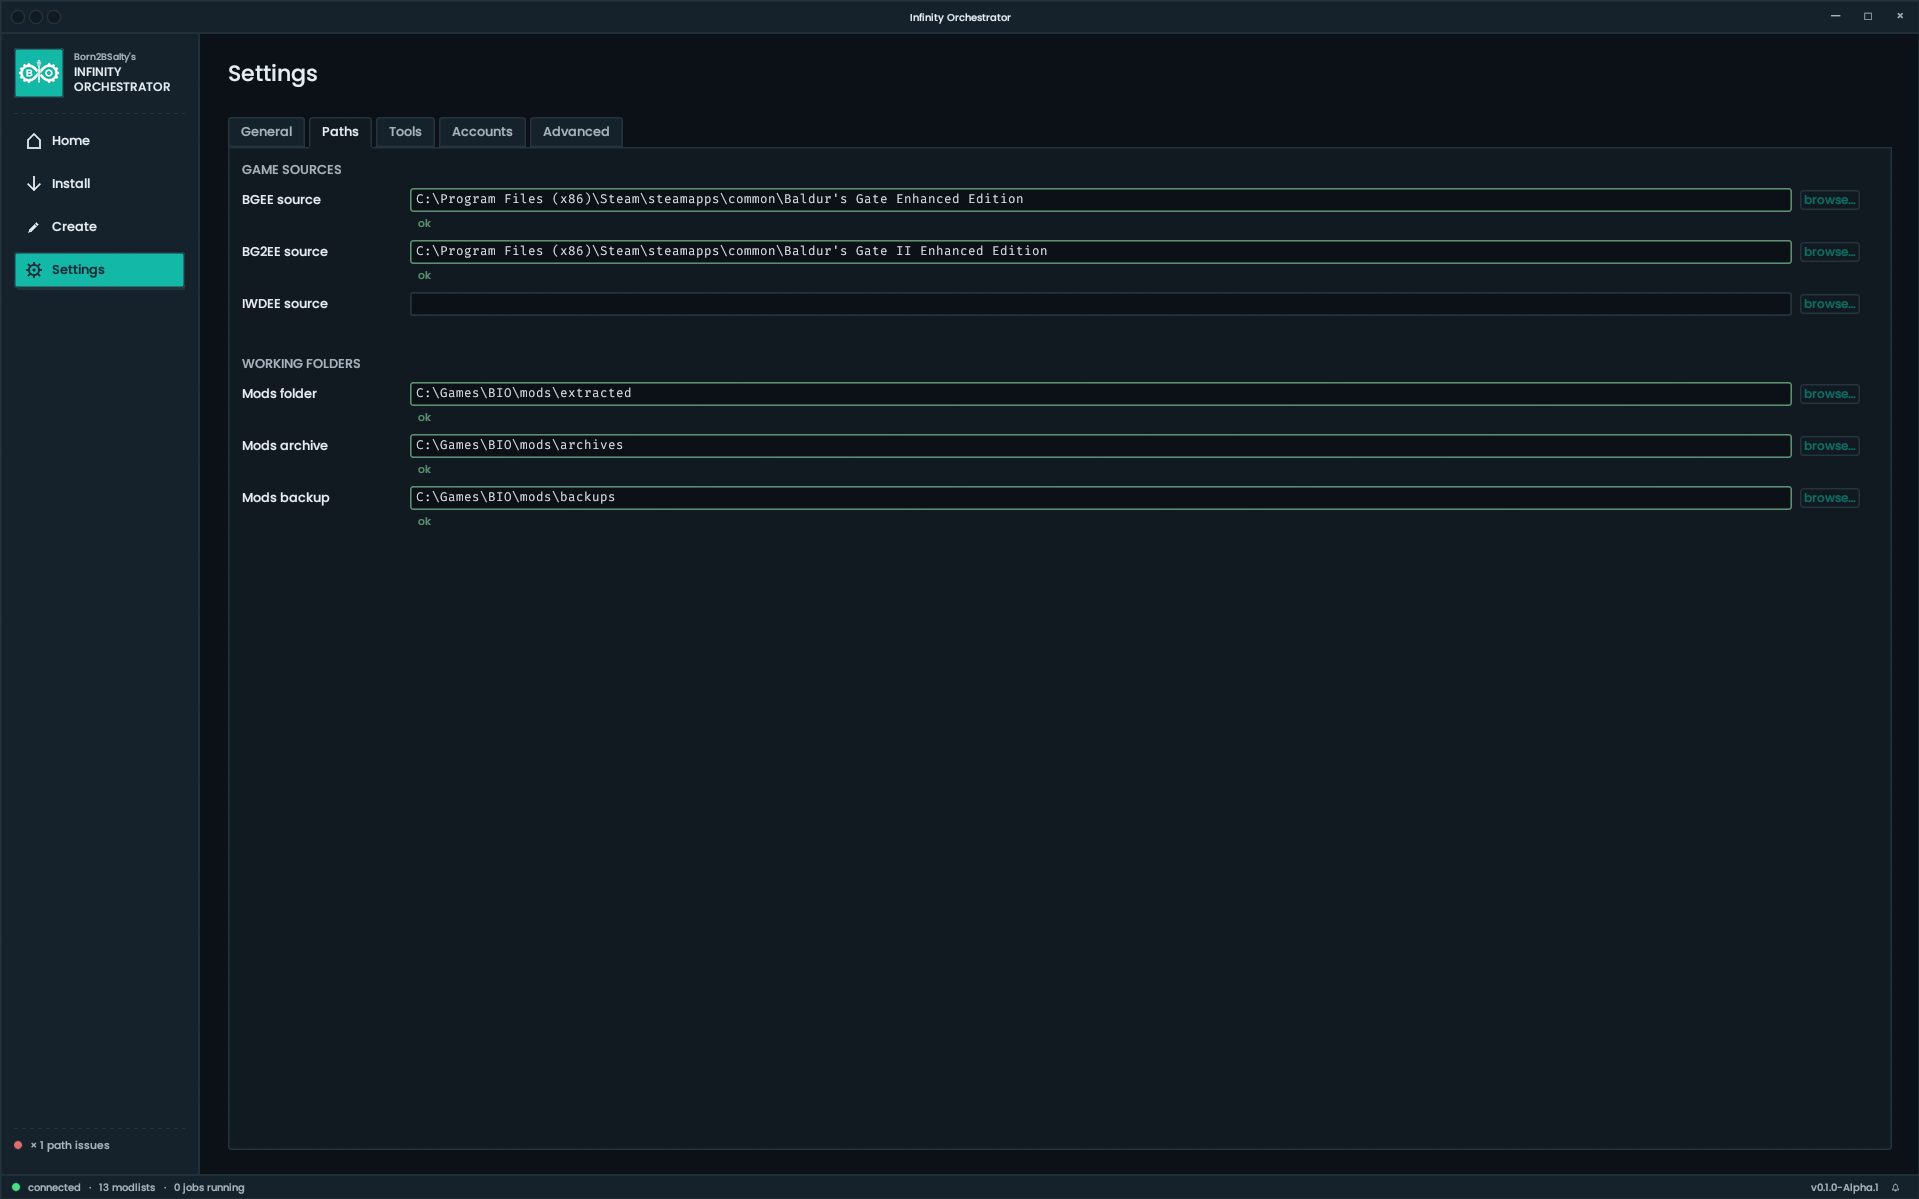Browse for the Mods backup path
1919x1199 pixels.
(1829, 498)
